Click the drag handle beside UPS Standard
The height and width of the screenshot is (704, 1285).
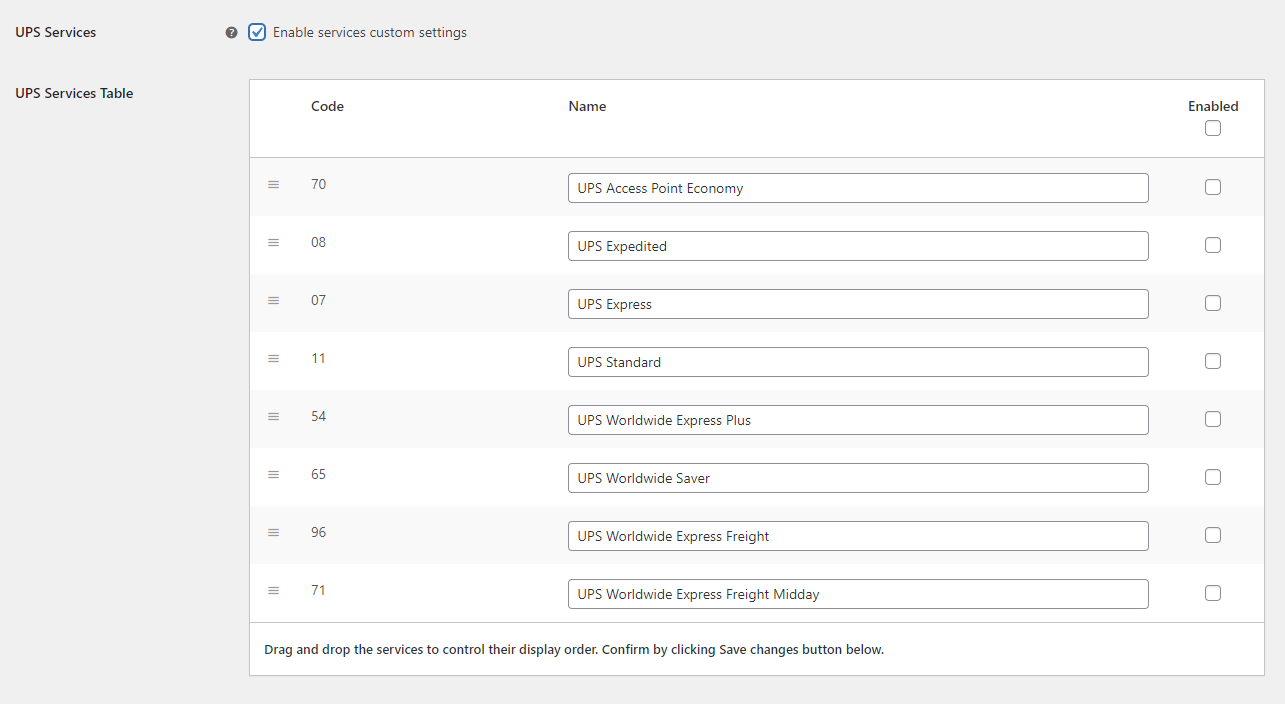(x=274, y=358)
